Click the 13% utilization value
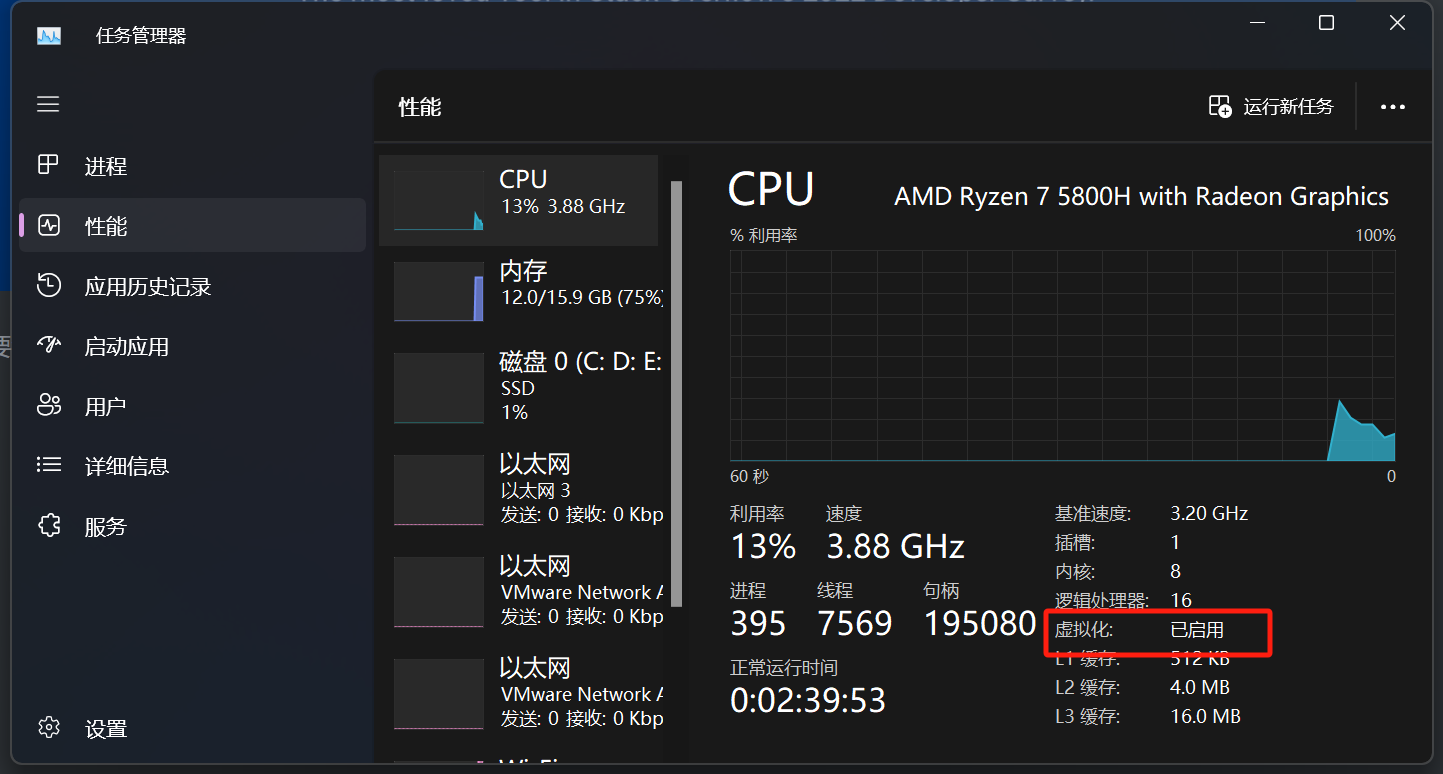Viewport: 1443px width, 774px height. pos(763,546)
